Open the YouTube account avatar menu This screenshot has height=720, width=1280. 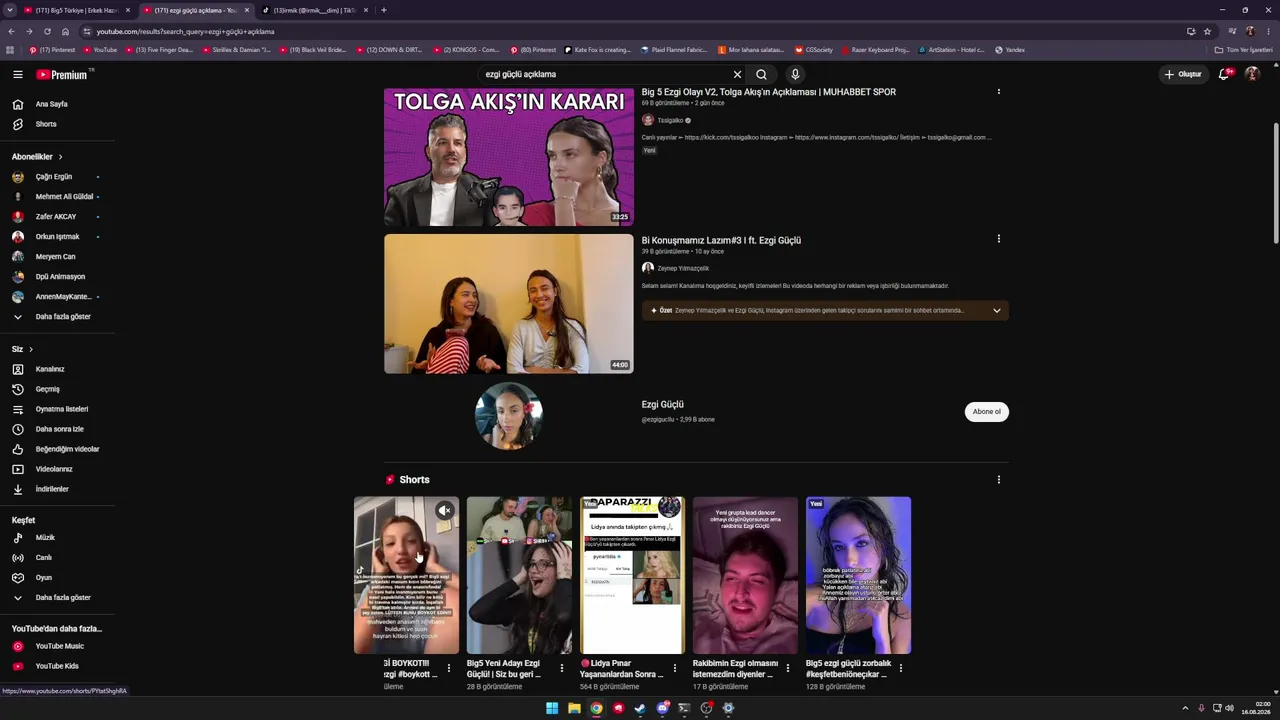point(1252,74)
